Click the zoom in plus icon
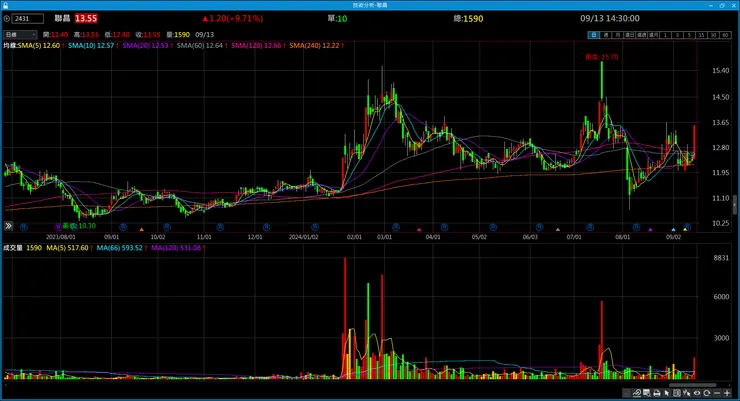The image size is (740, 401). 727,393
